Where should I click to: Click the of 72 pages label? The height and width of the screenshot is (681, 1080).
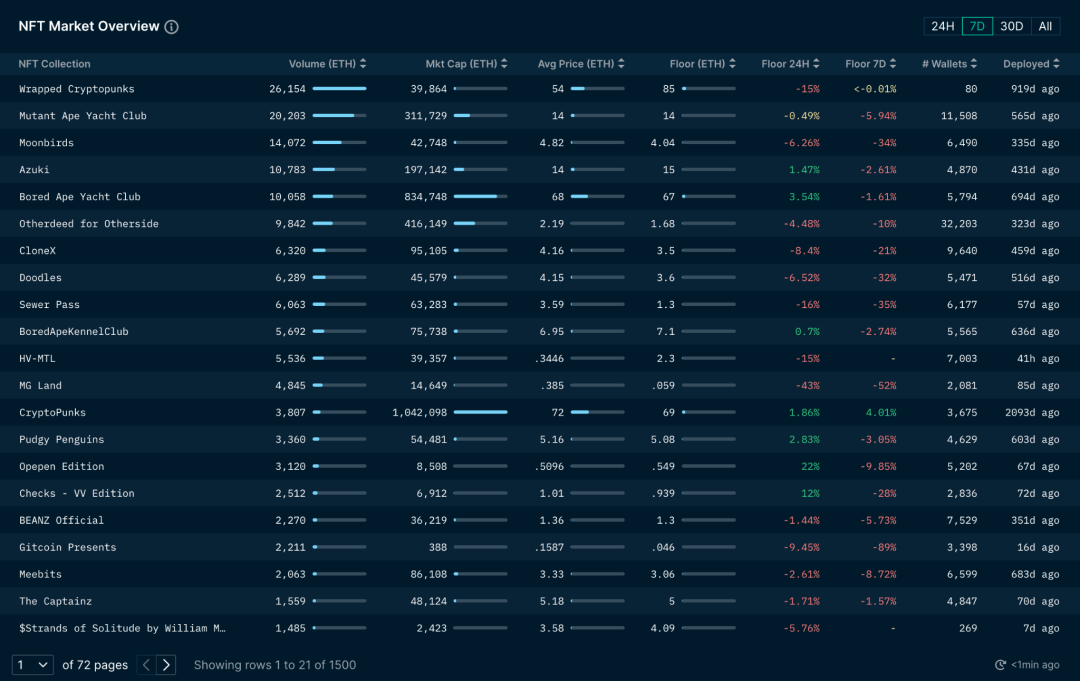tap(95, 664)
